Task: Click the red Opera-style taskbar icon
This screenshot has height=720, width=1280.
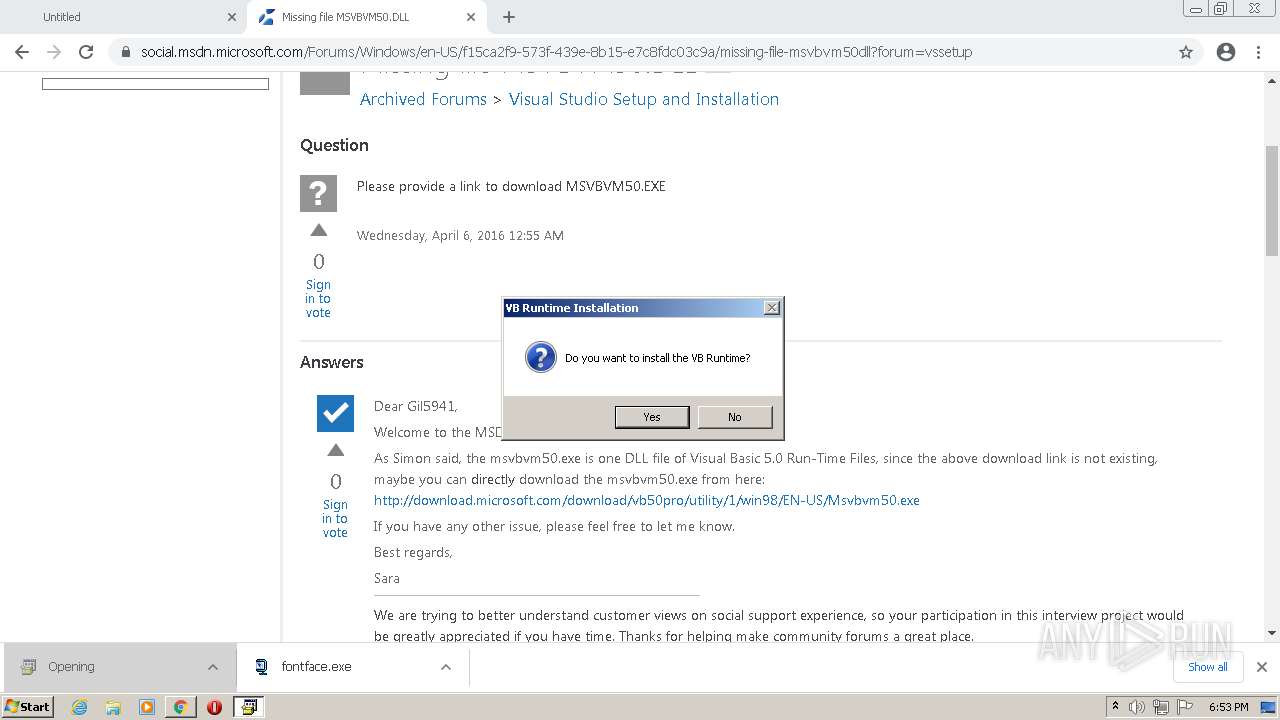Action: pyautogui.click(x=214, y=707)
